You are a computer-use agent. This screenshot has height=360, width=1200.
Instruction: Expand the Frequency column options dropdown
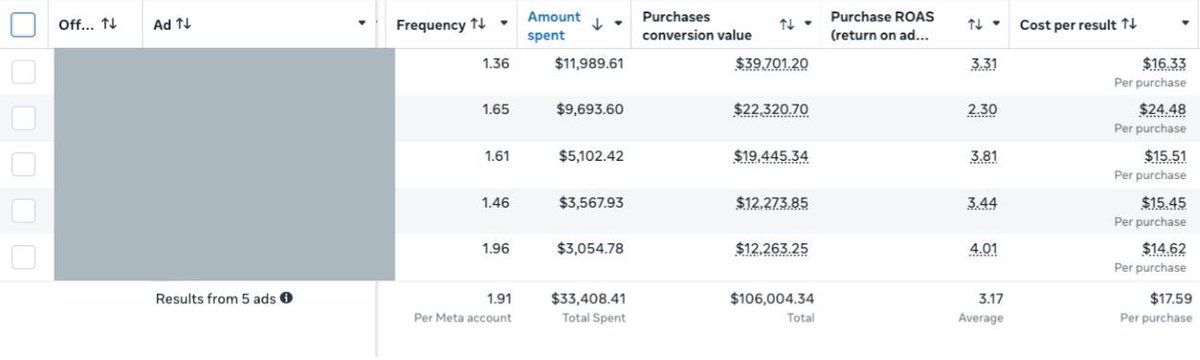(x=504, y=24)
